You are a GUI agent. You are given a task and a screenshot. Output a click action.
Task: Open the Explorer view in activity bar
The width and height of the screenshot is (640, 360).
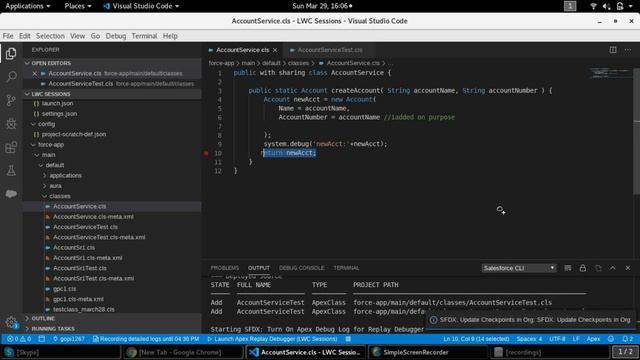11,53
